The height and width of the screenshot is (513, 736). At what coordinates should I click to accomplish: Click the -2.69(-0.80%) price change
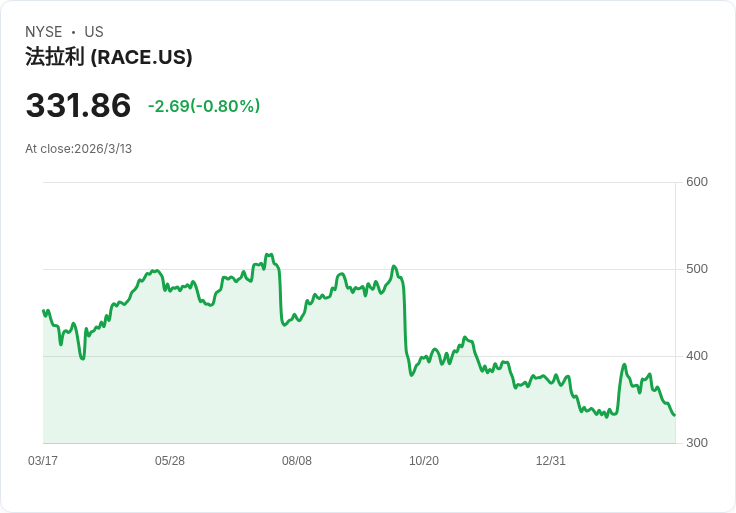[x=204, y=106]
